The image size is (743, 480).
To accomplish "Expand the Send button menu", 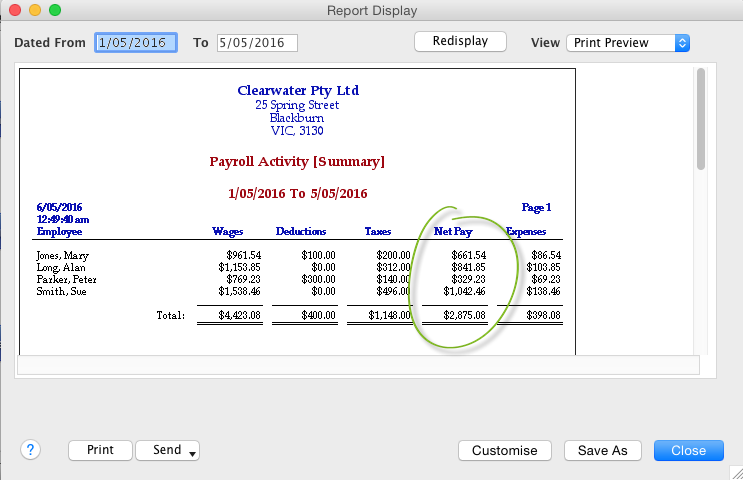I will (x=168, y=451).
